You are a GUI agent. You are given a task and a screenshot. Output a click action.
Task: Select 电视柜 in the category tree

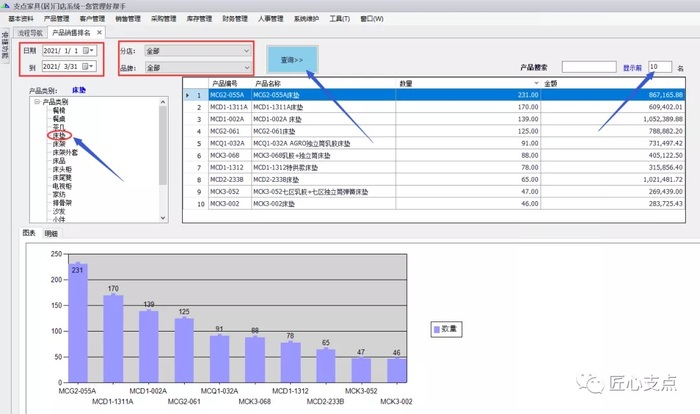(62, 186)
